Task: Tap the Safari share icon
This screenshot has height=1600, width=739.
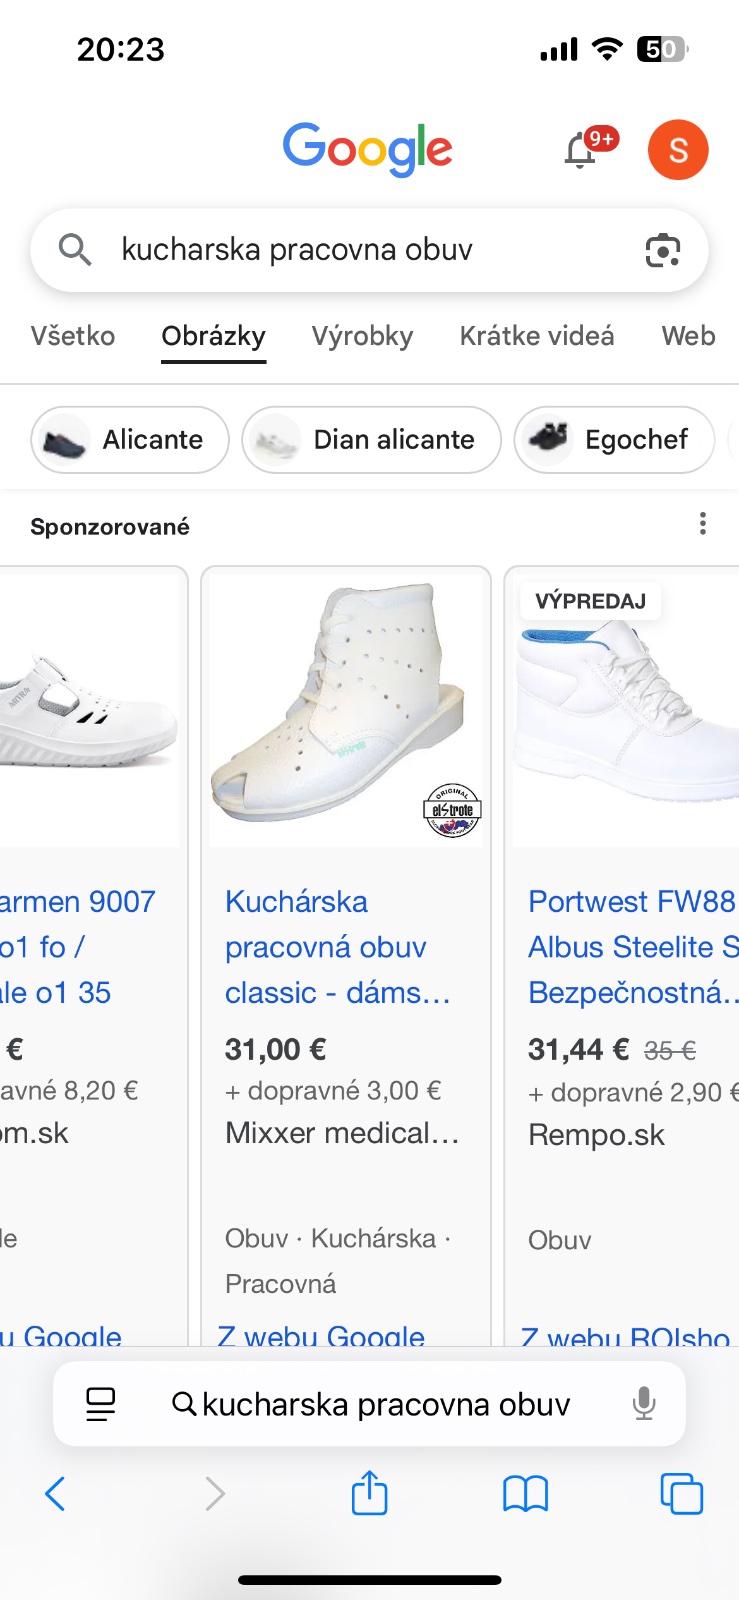Action: click(369, 1494)
